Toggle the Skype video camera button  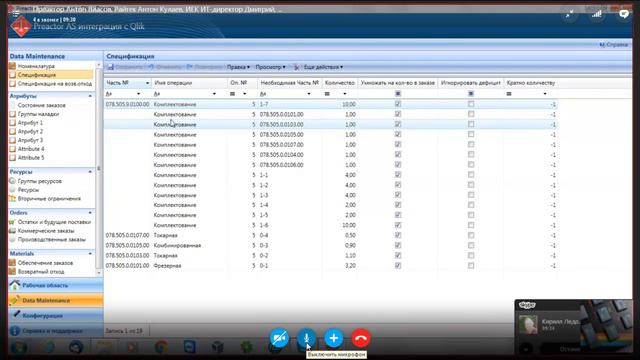(x=279, y=338)
